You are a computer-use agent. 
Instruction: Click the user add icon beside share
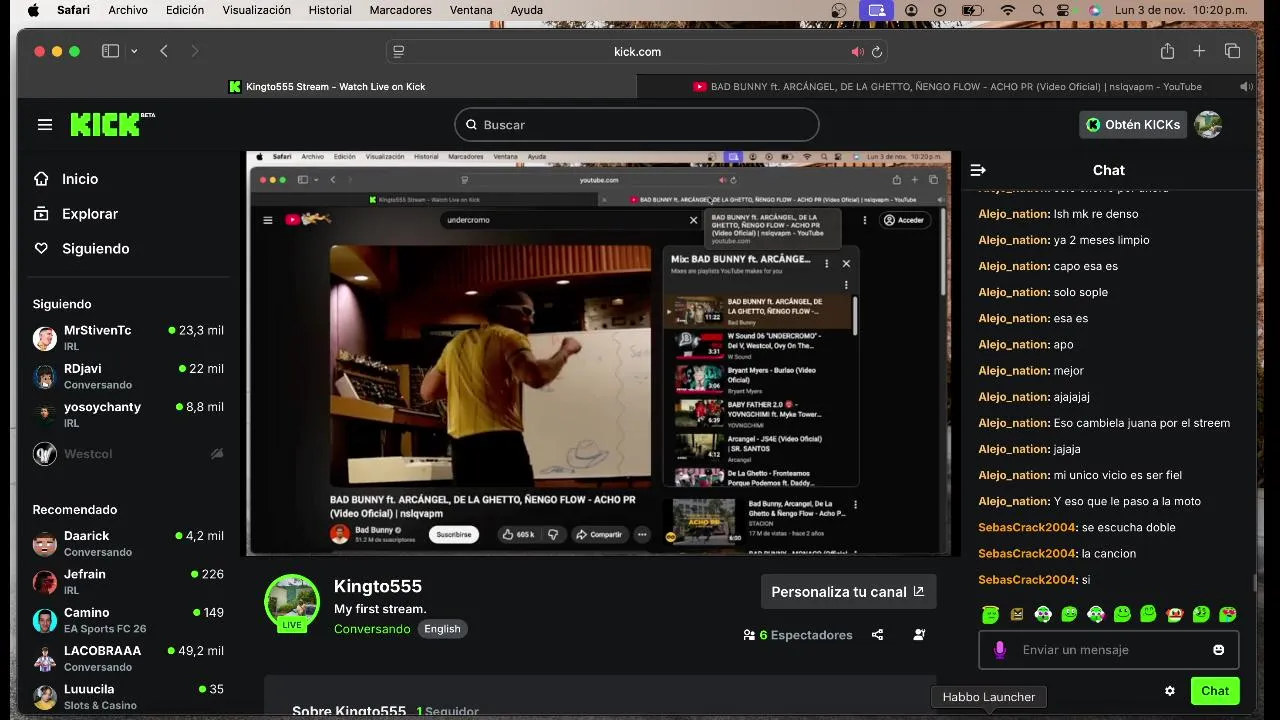point(919,635)
